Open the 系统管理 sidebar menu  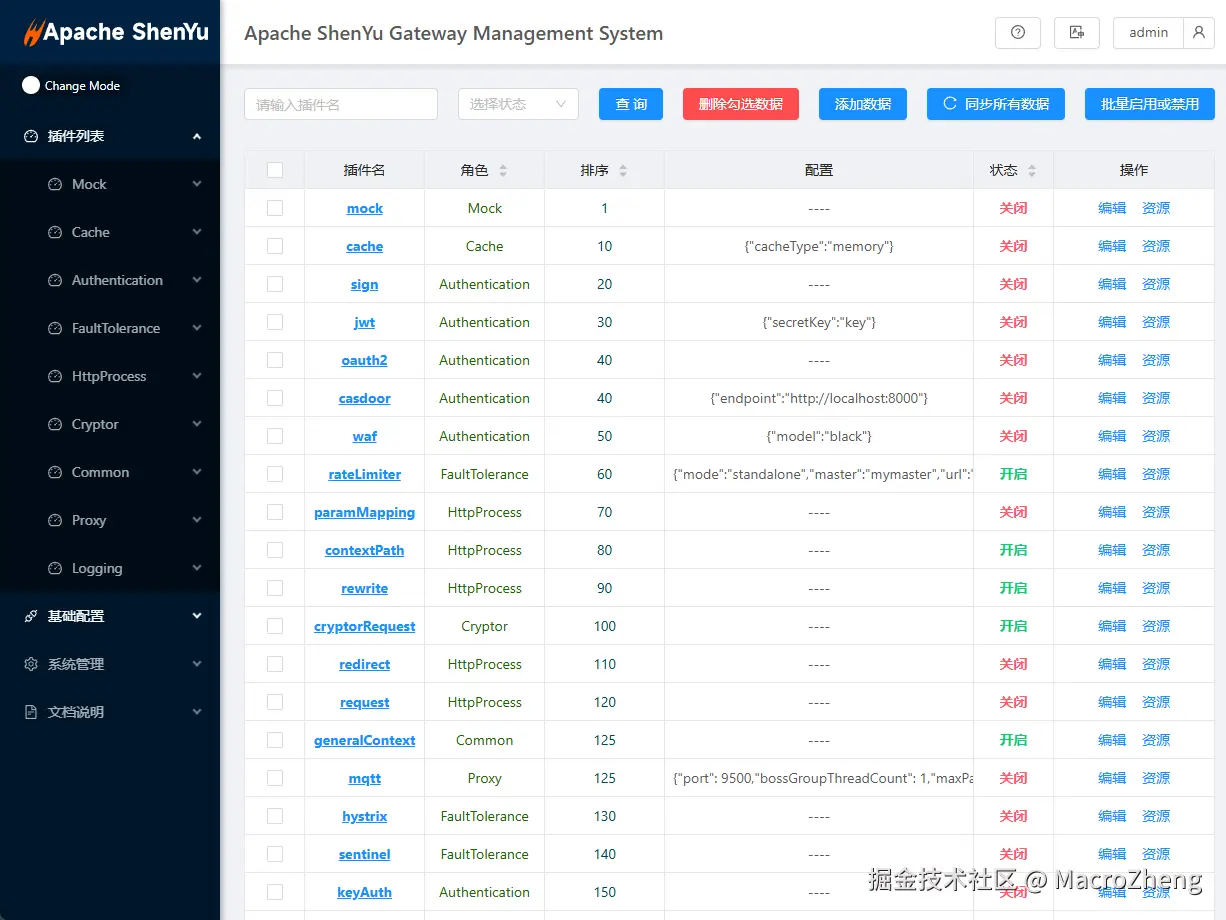click(x=110, y=664)
